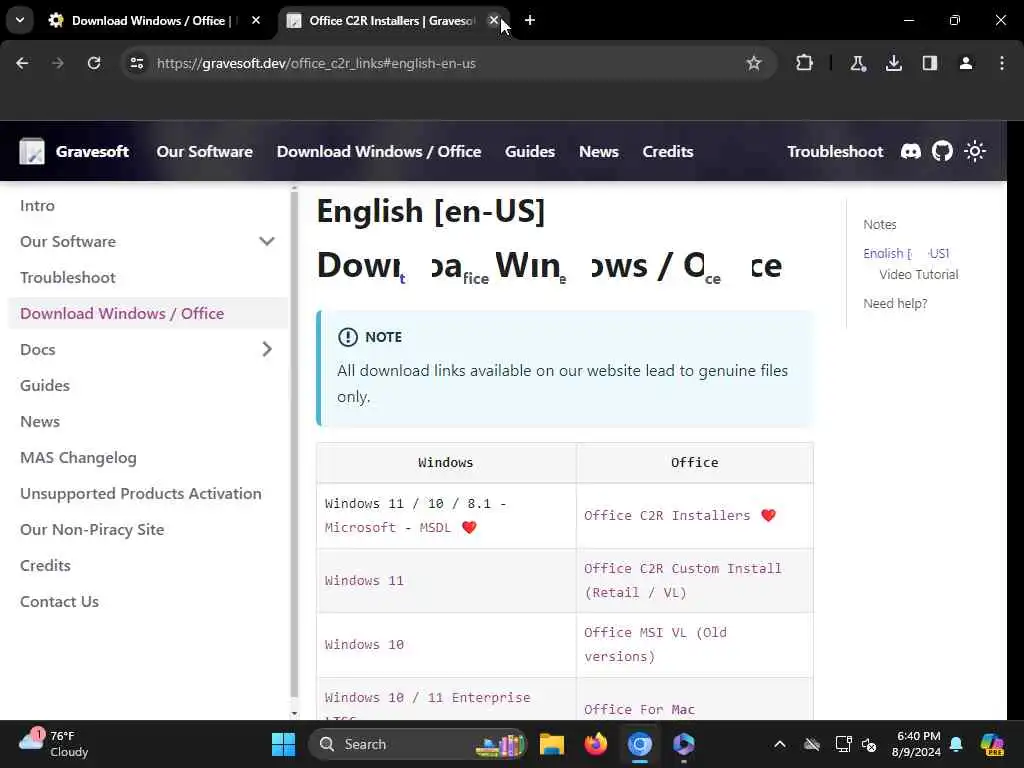
Task: Open Windows 10 download link
Action: point(364,645)
